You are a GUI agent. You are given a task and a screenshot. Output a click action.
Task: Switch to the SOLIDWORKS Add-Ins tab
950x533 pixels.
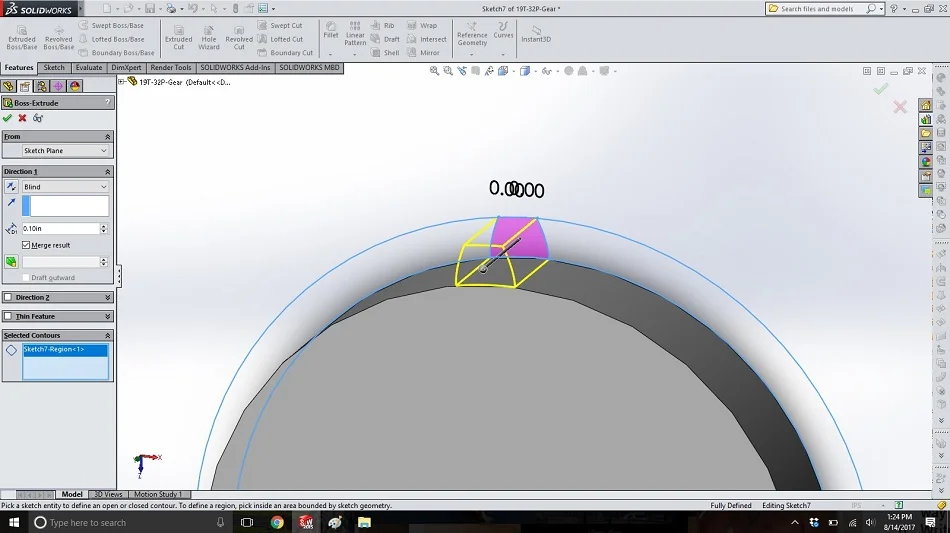pos(235,68)
